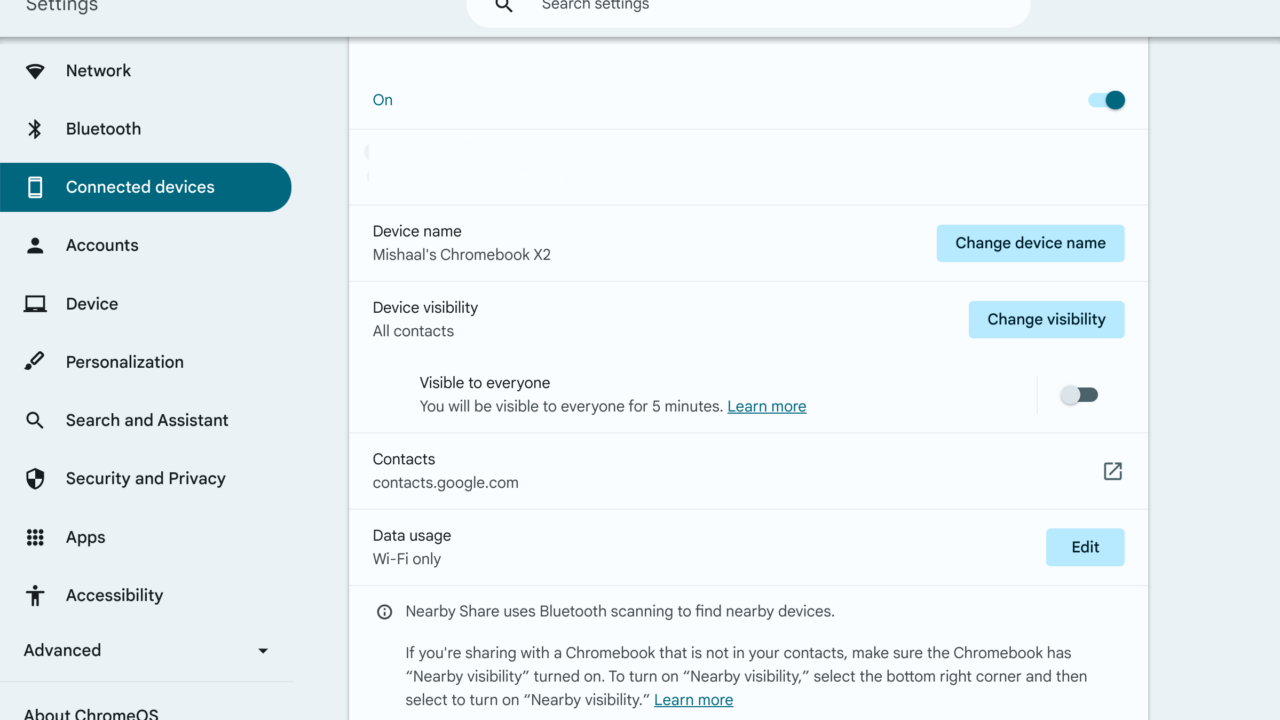Click the Personalization brush icon
Image resolution: width=1280 pixels, height=720 pixels.
pos(35,362)
